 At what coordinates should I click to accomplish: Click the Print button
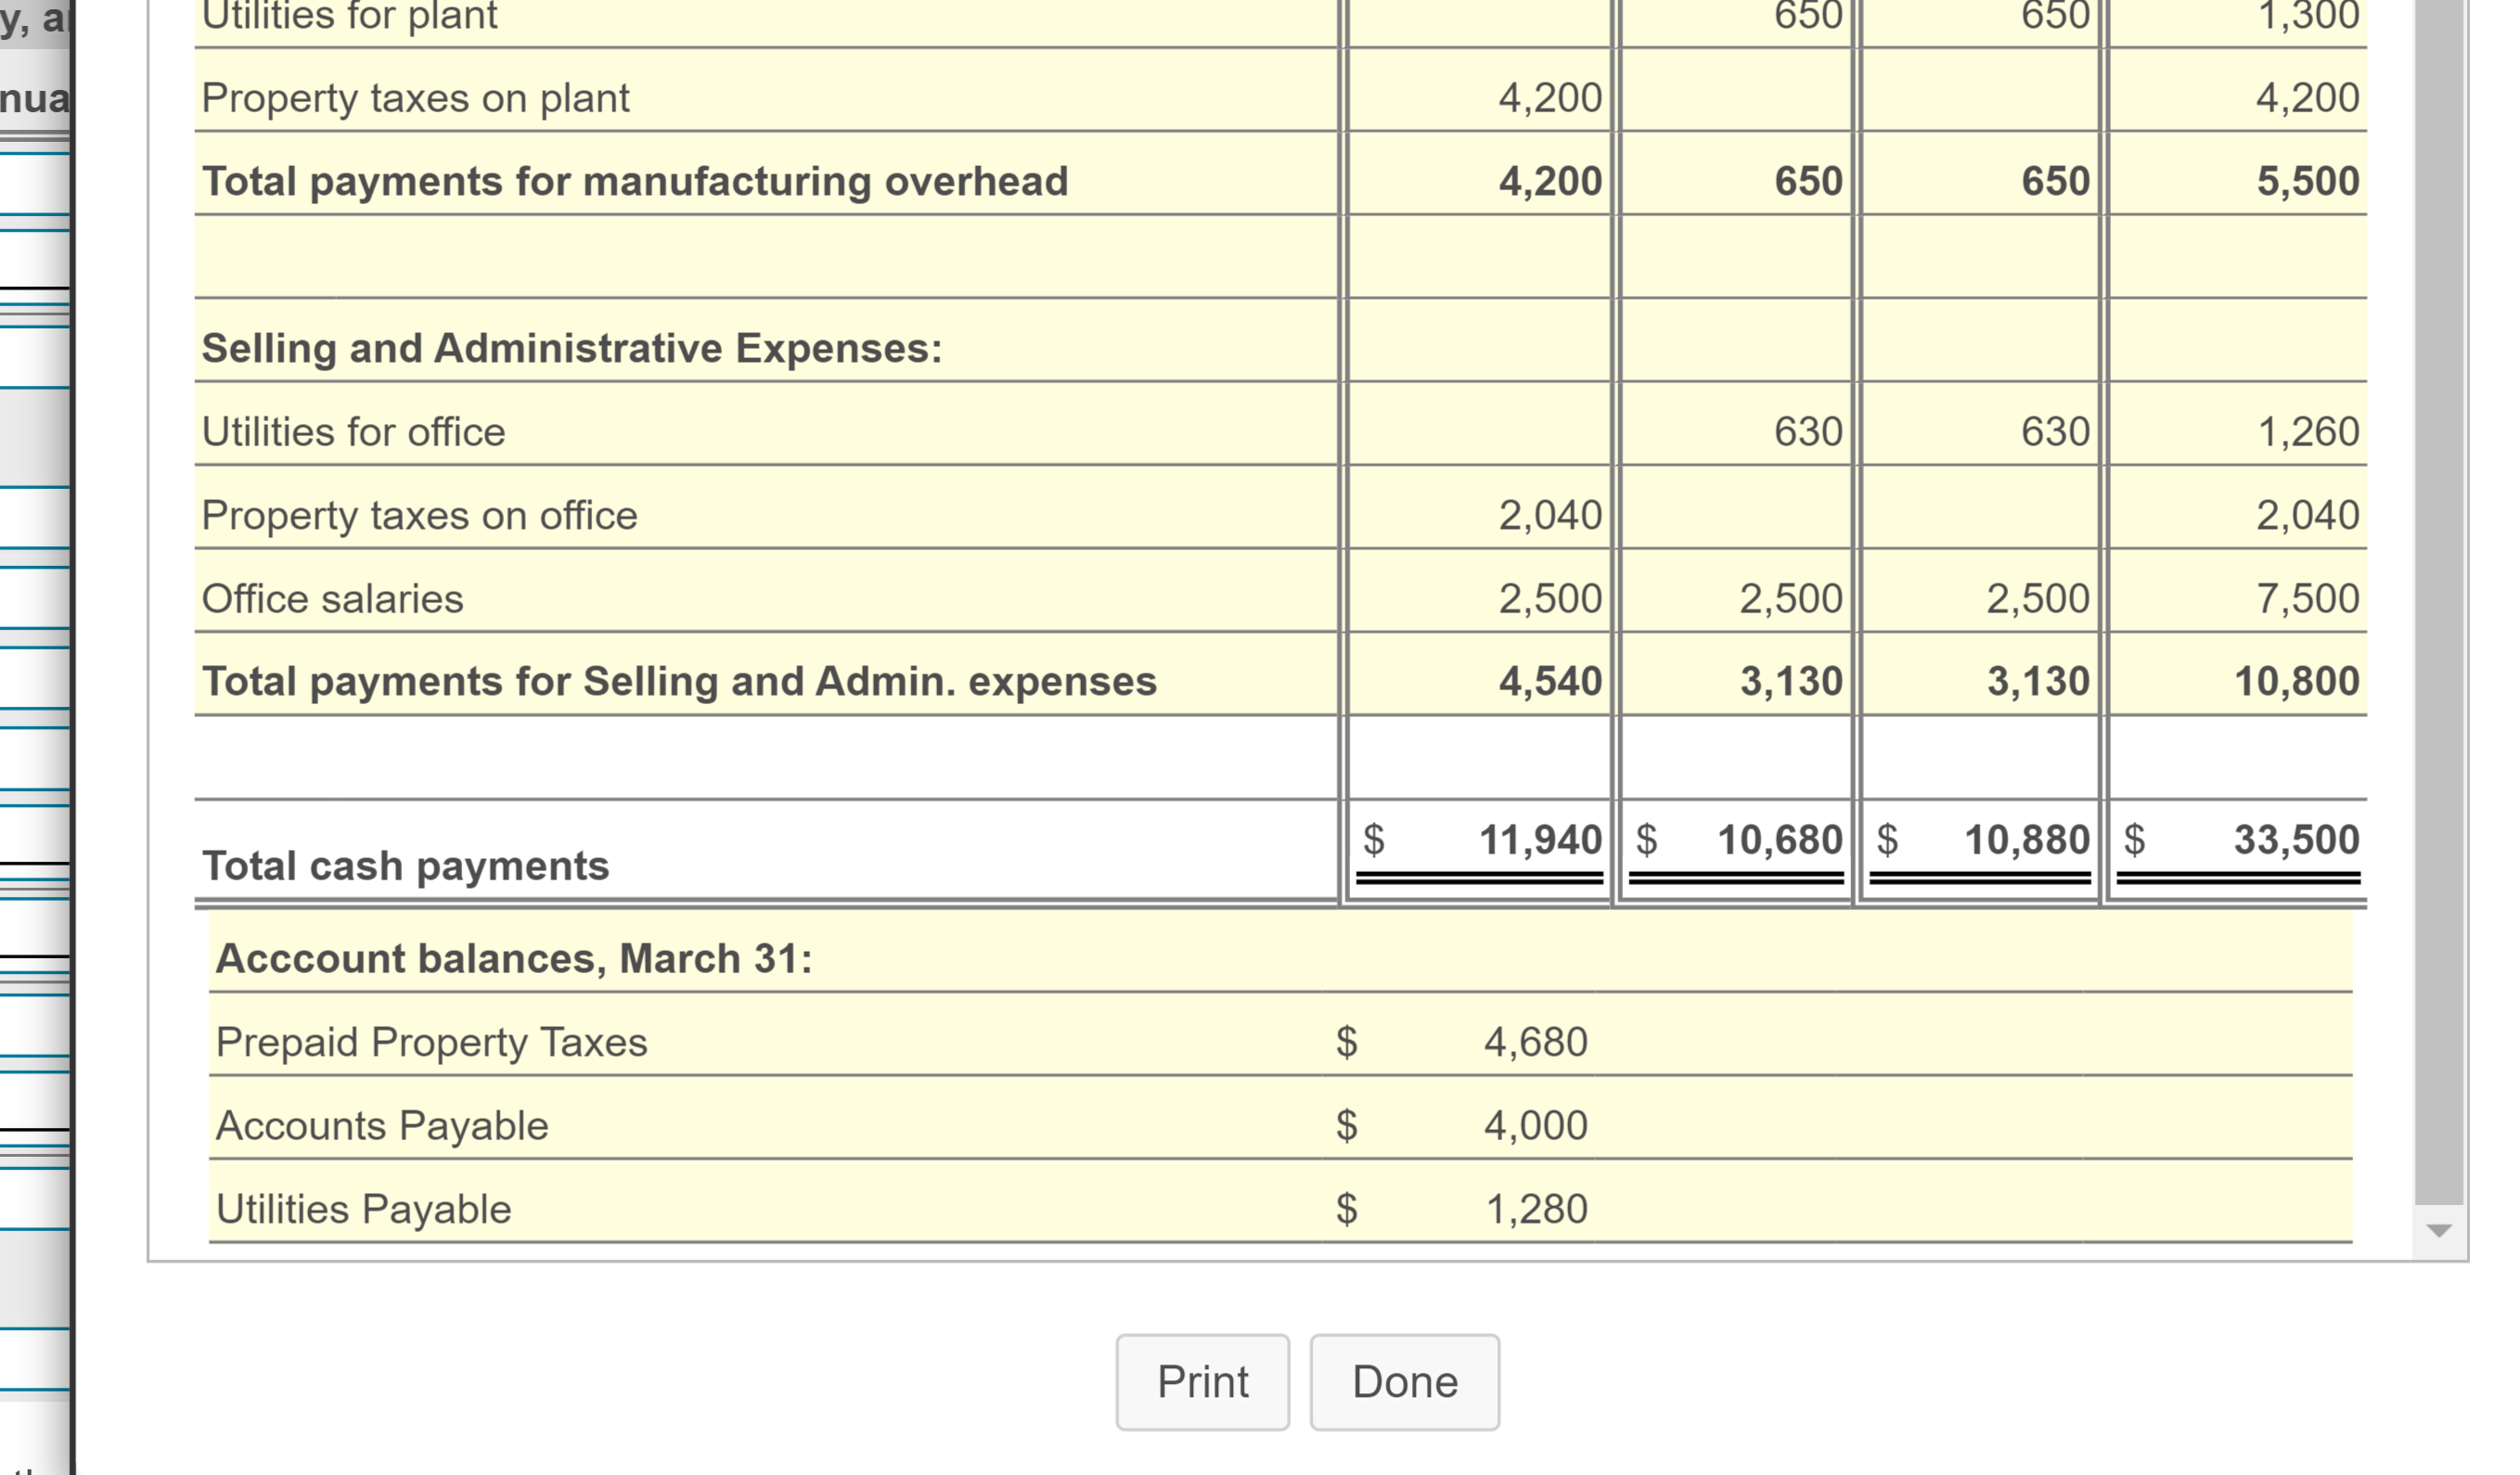point(1202,1381)
